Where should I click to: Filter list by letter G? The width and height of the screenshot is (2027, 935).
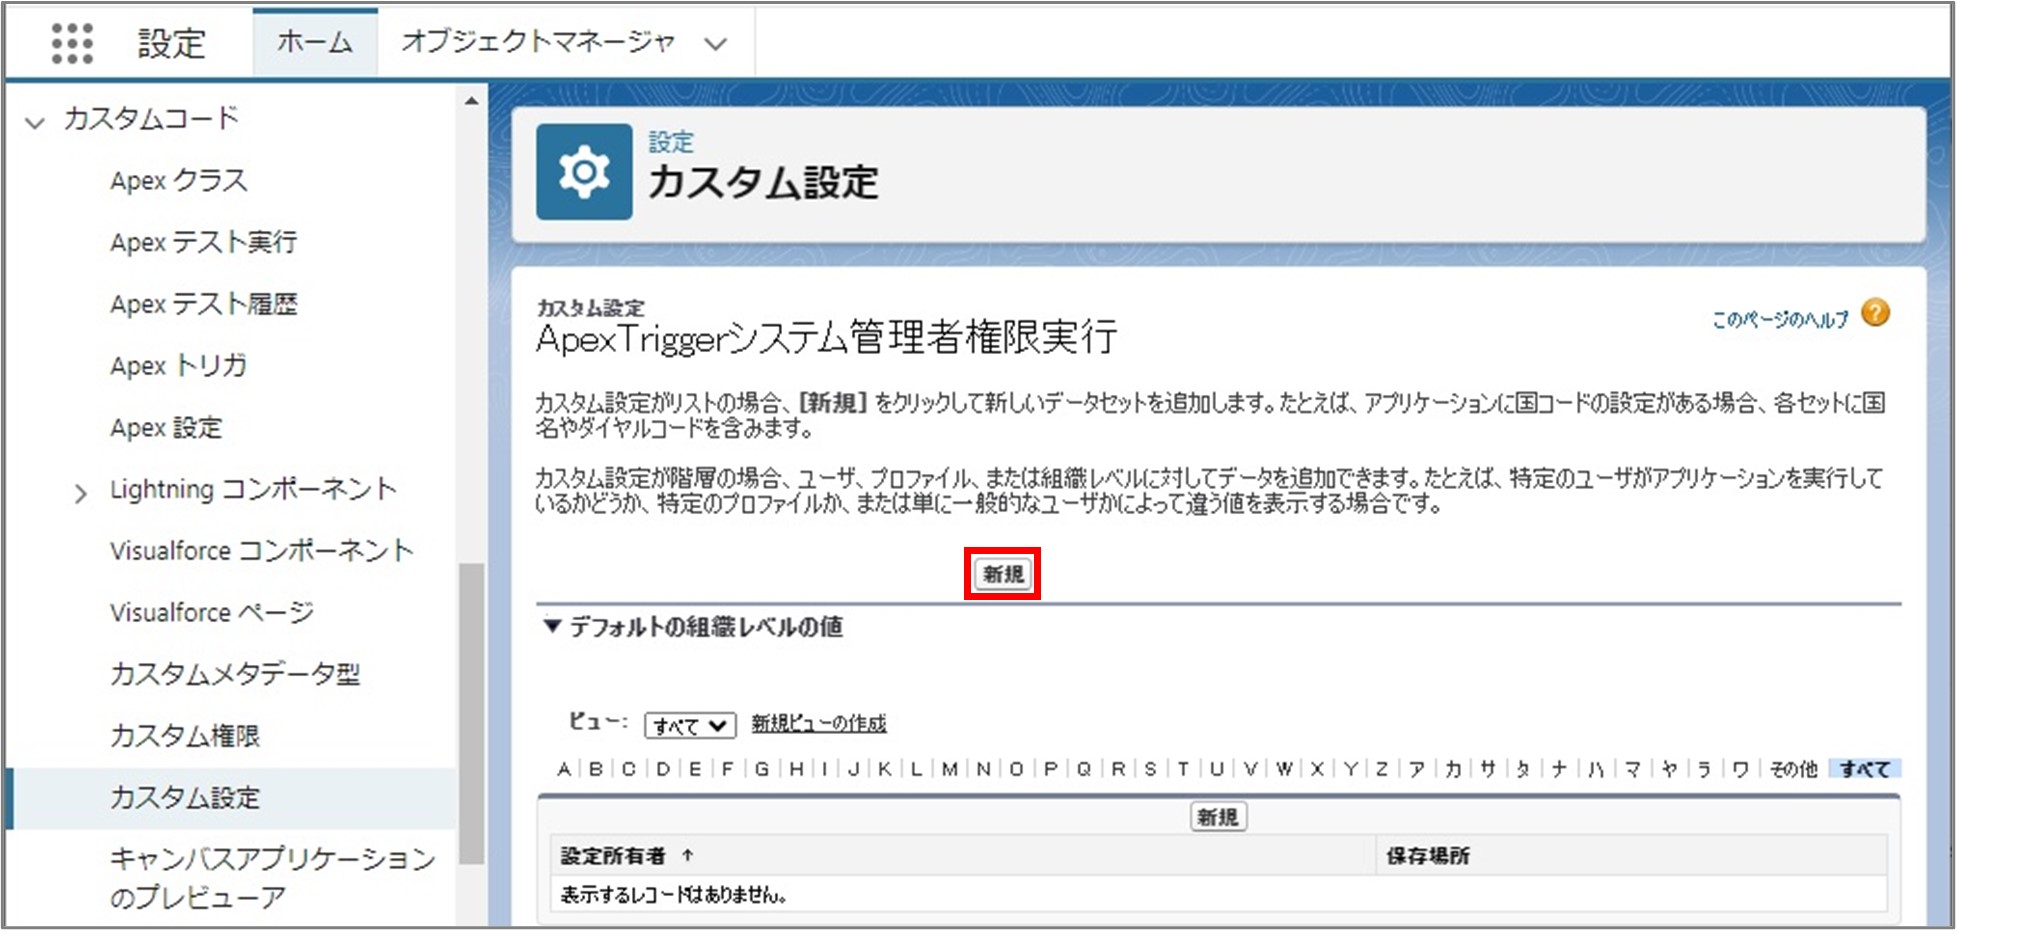[x=762, y=769]
